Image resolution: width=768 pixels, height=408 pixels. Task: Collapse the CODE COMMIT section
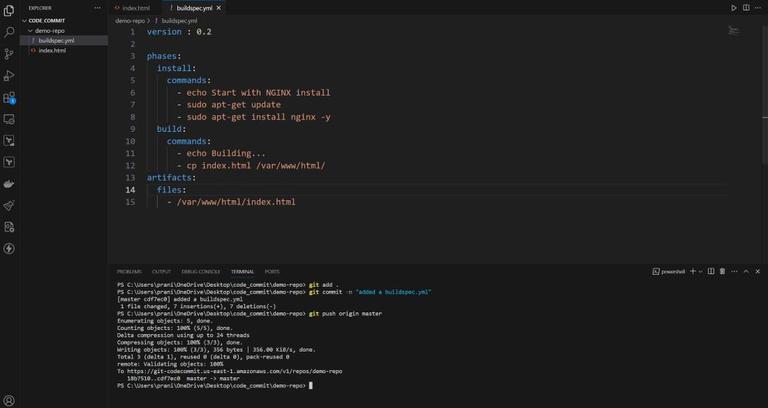[24, 21]
